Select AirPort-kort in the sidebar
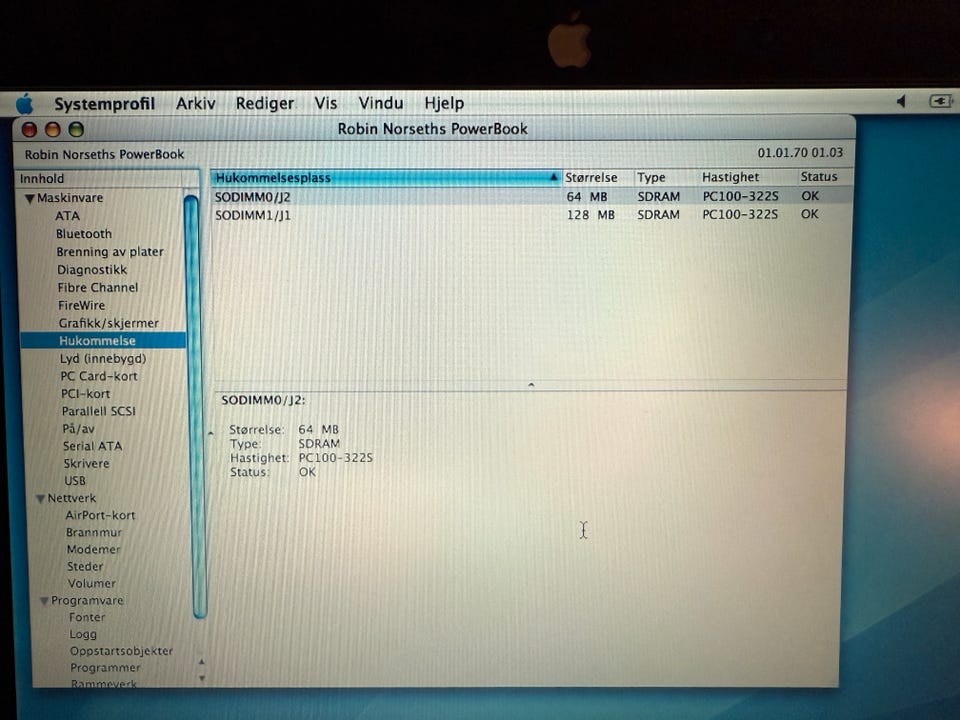The height and width of the screenshot is (720, 960). 100,516
